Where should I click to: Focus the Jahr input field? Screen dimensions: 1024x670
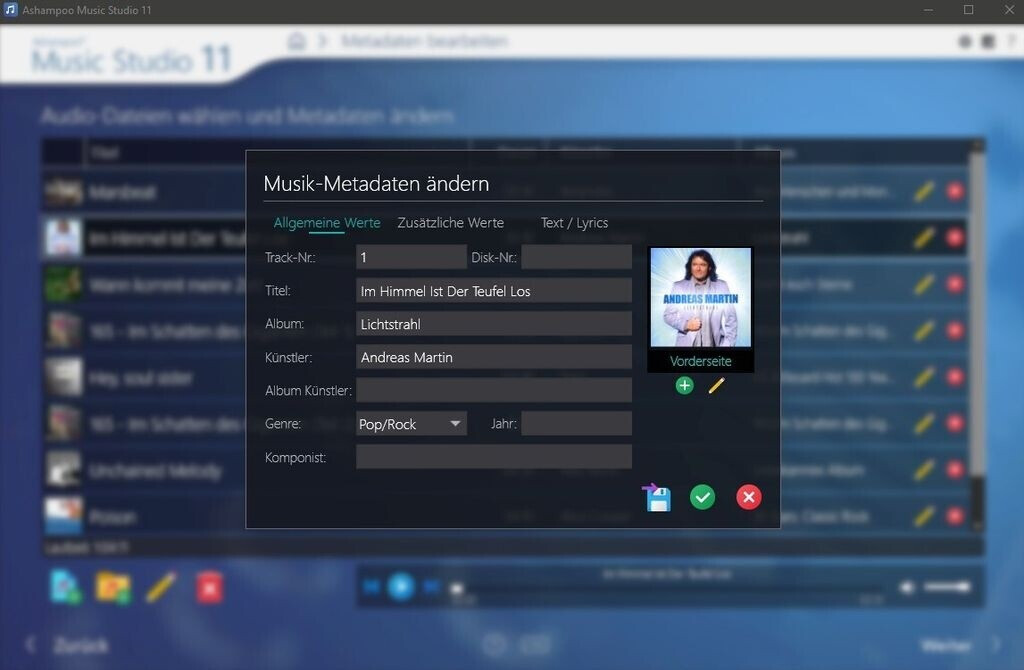(576, 424)
